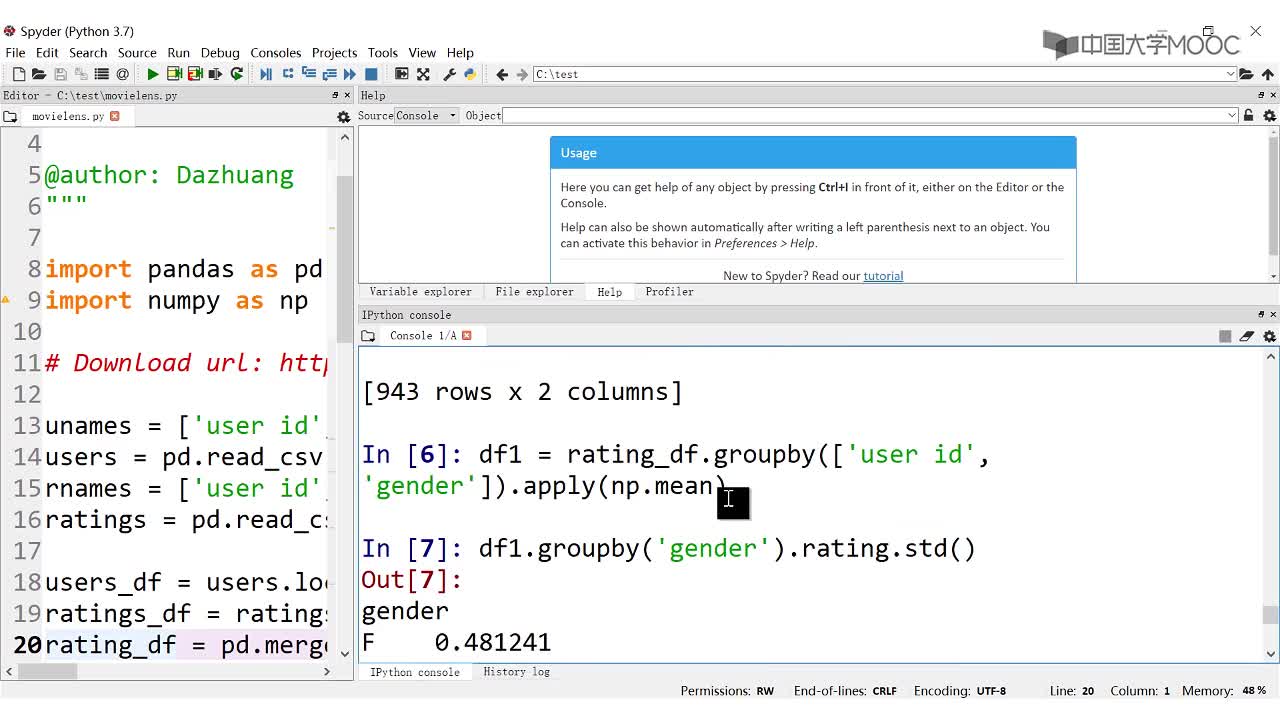Browse a working directory folder icon

[x=1246, y=74]
